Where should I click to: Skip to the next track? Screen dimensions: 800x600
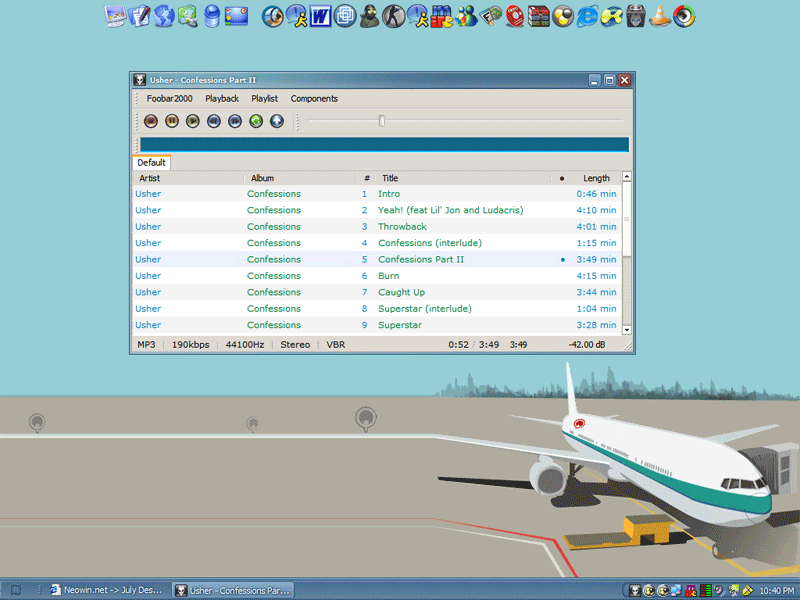pyautogui.click(x=235, y=121)
